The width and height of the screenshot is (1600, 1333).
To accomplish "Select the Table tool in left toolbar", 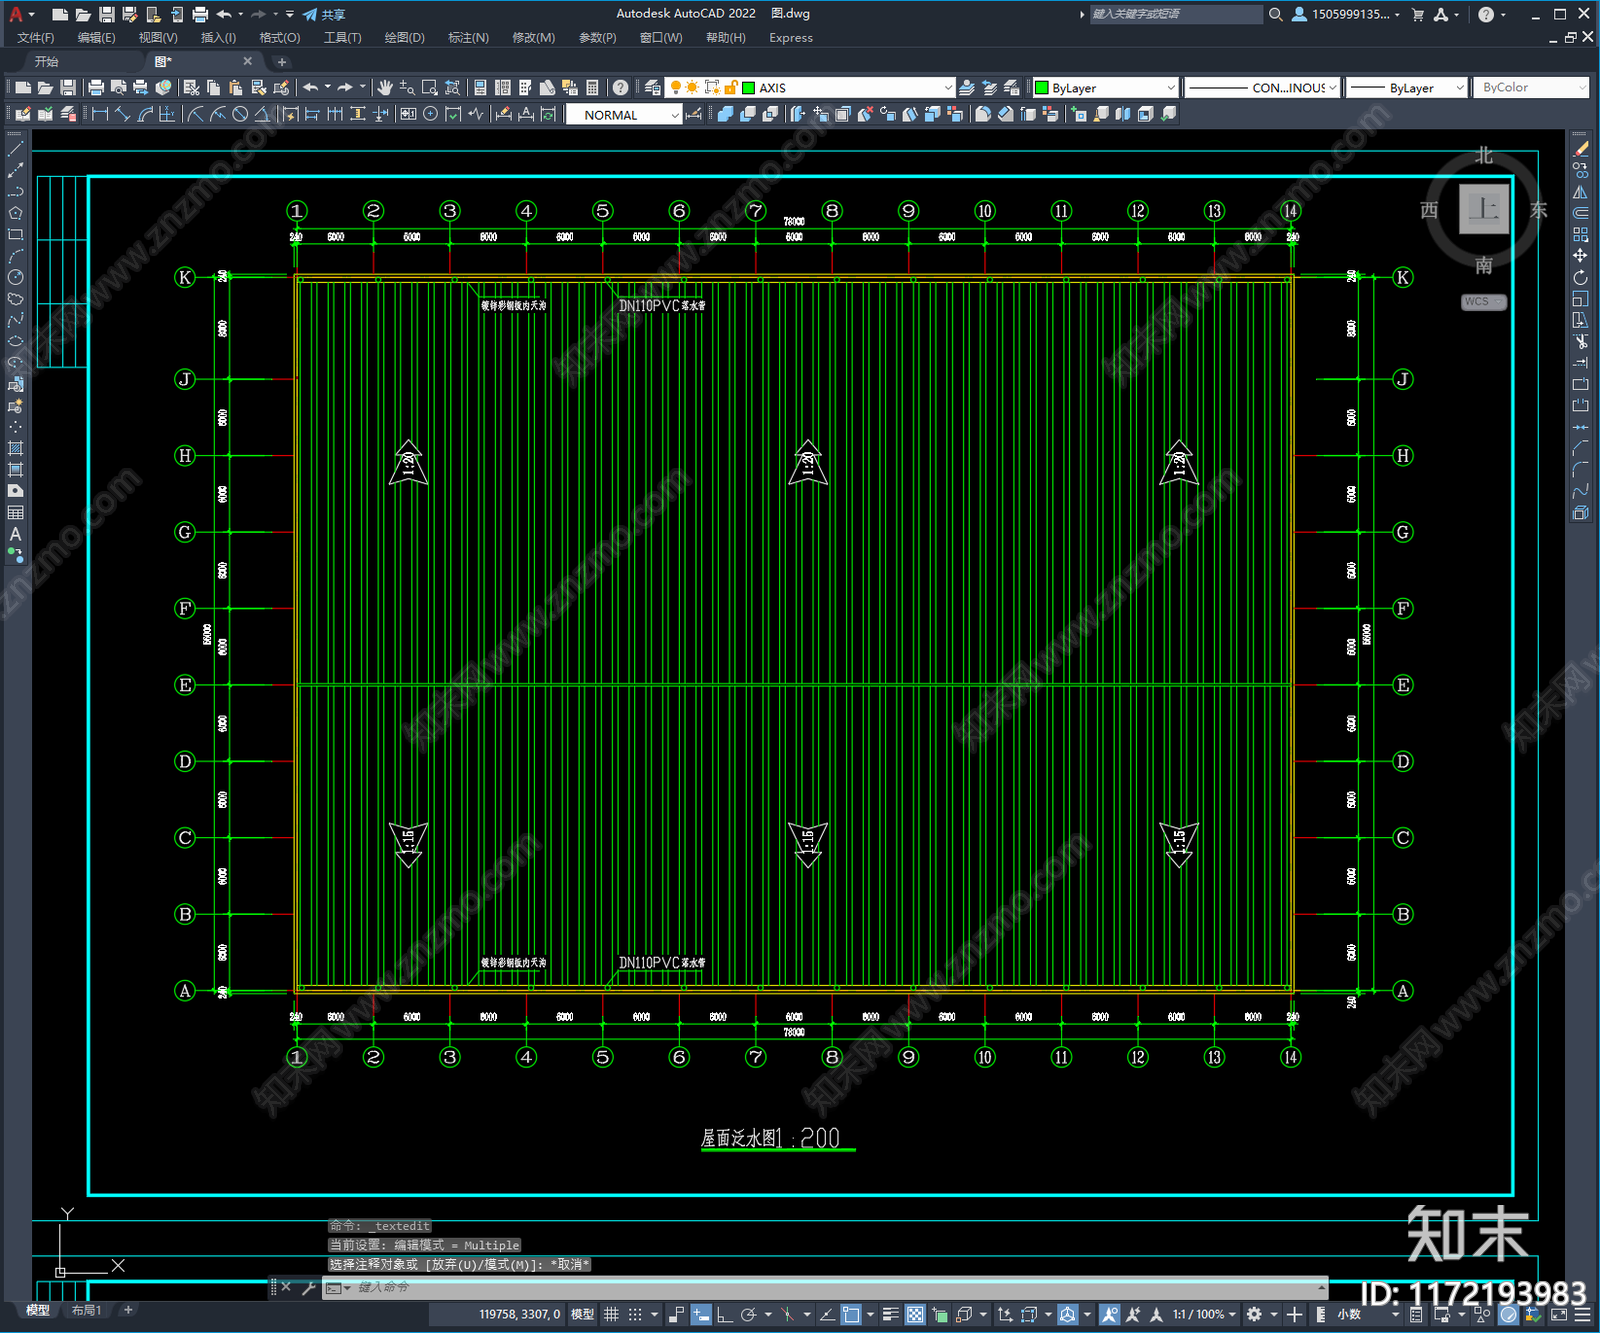I will click(x=15, y=512).
